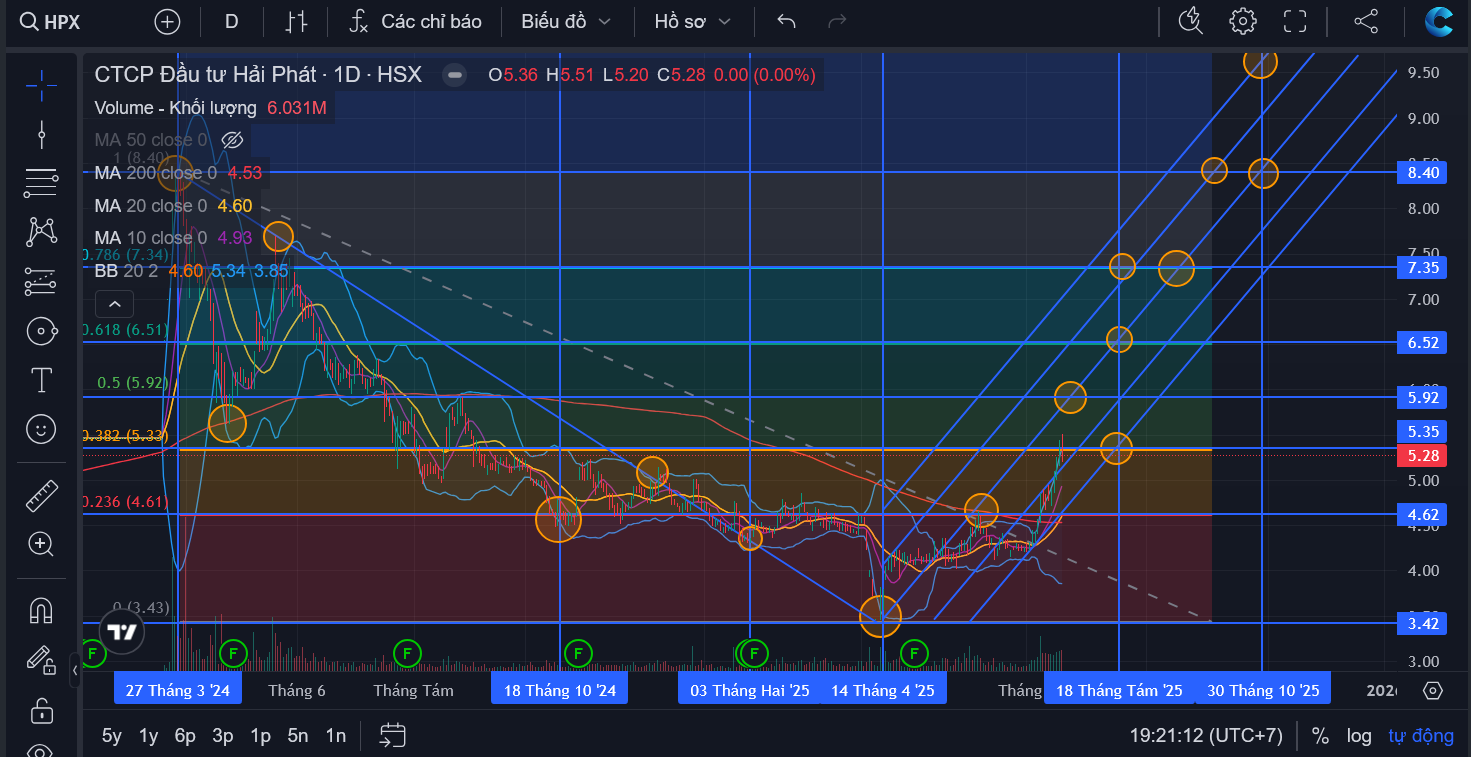Image resolution: width=1471 pixels, height=757 pixels.
Task: Select the text annotation tool
Action: 41,380
